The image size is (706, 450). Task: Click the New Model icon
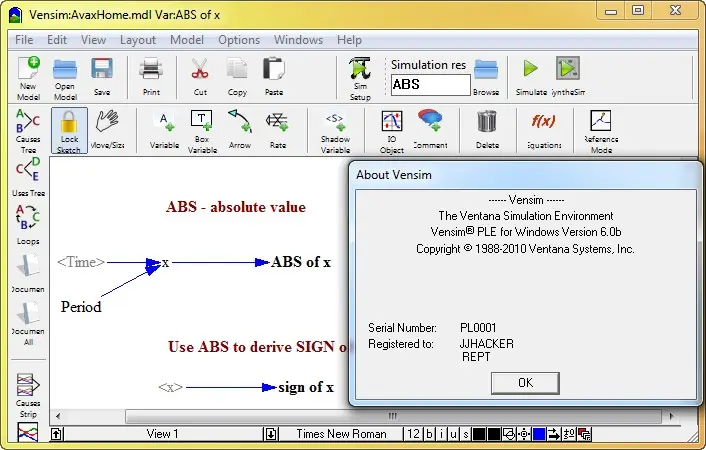tap(29, 78)
